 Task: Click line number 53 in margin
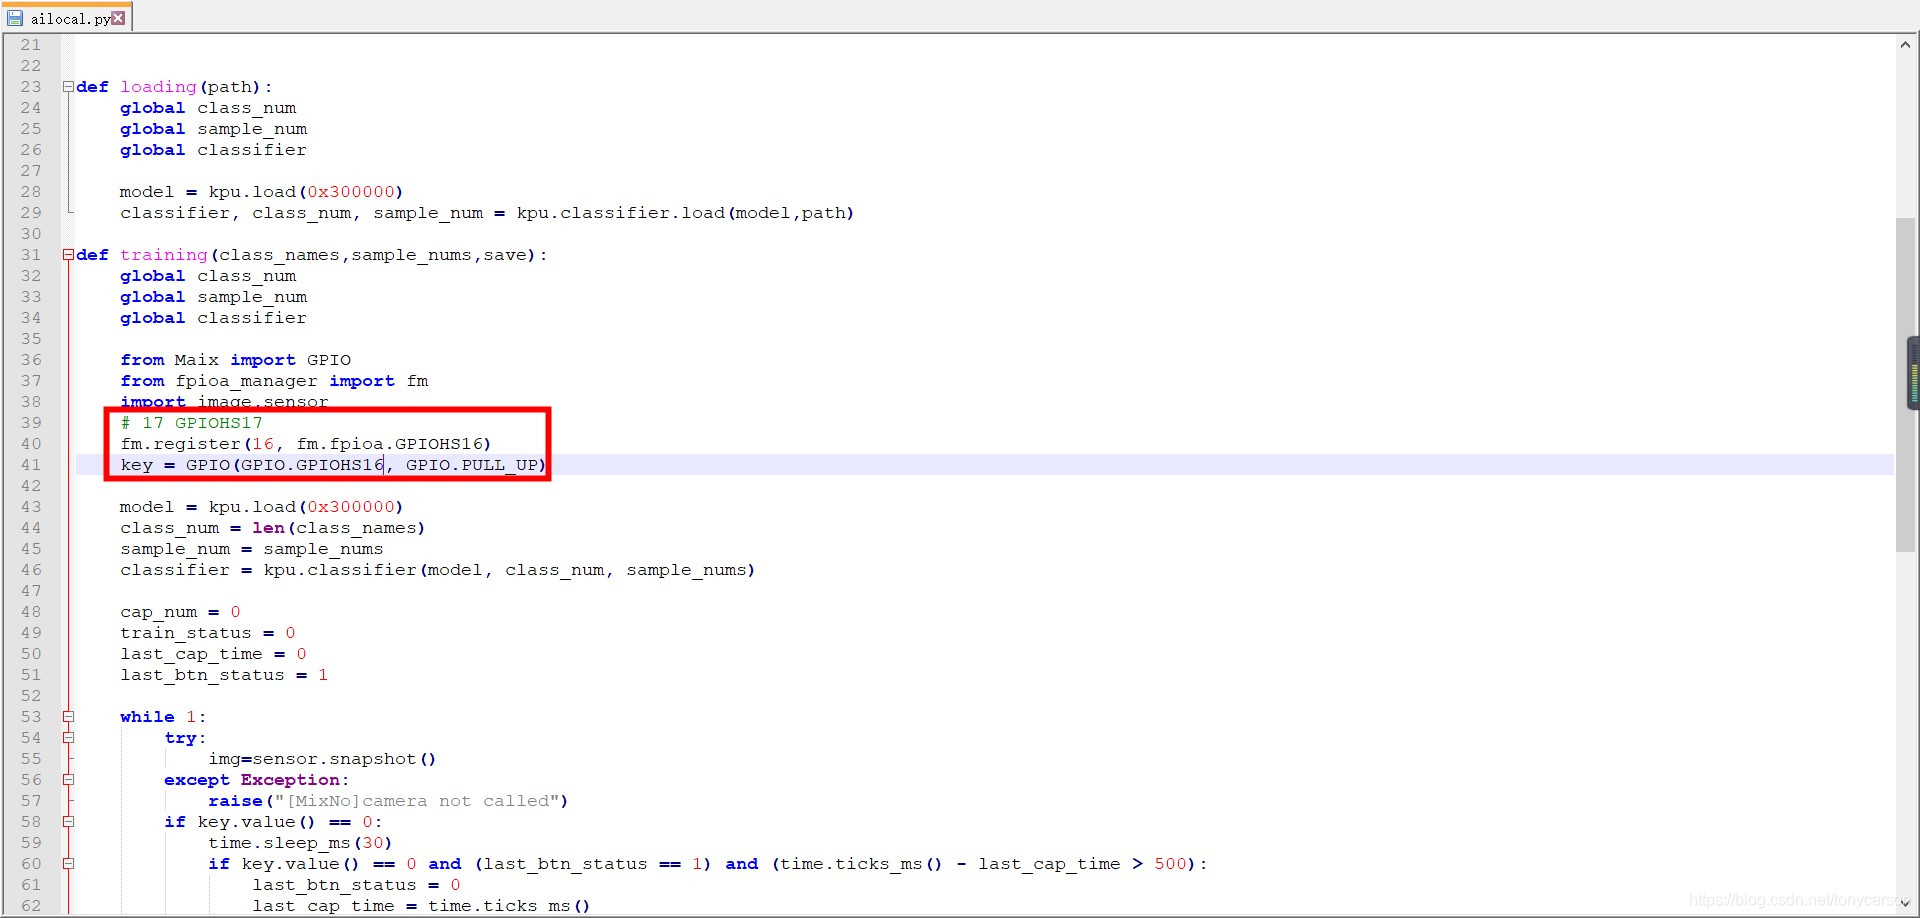[x=31, y=717]
